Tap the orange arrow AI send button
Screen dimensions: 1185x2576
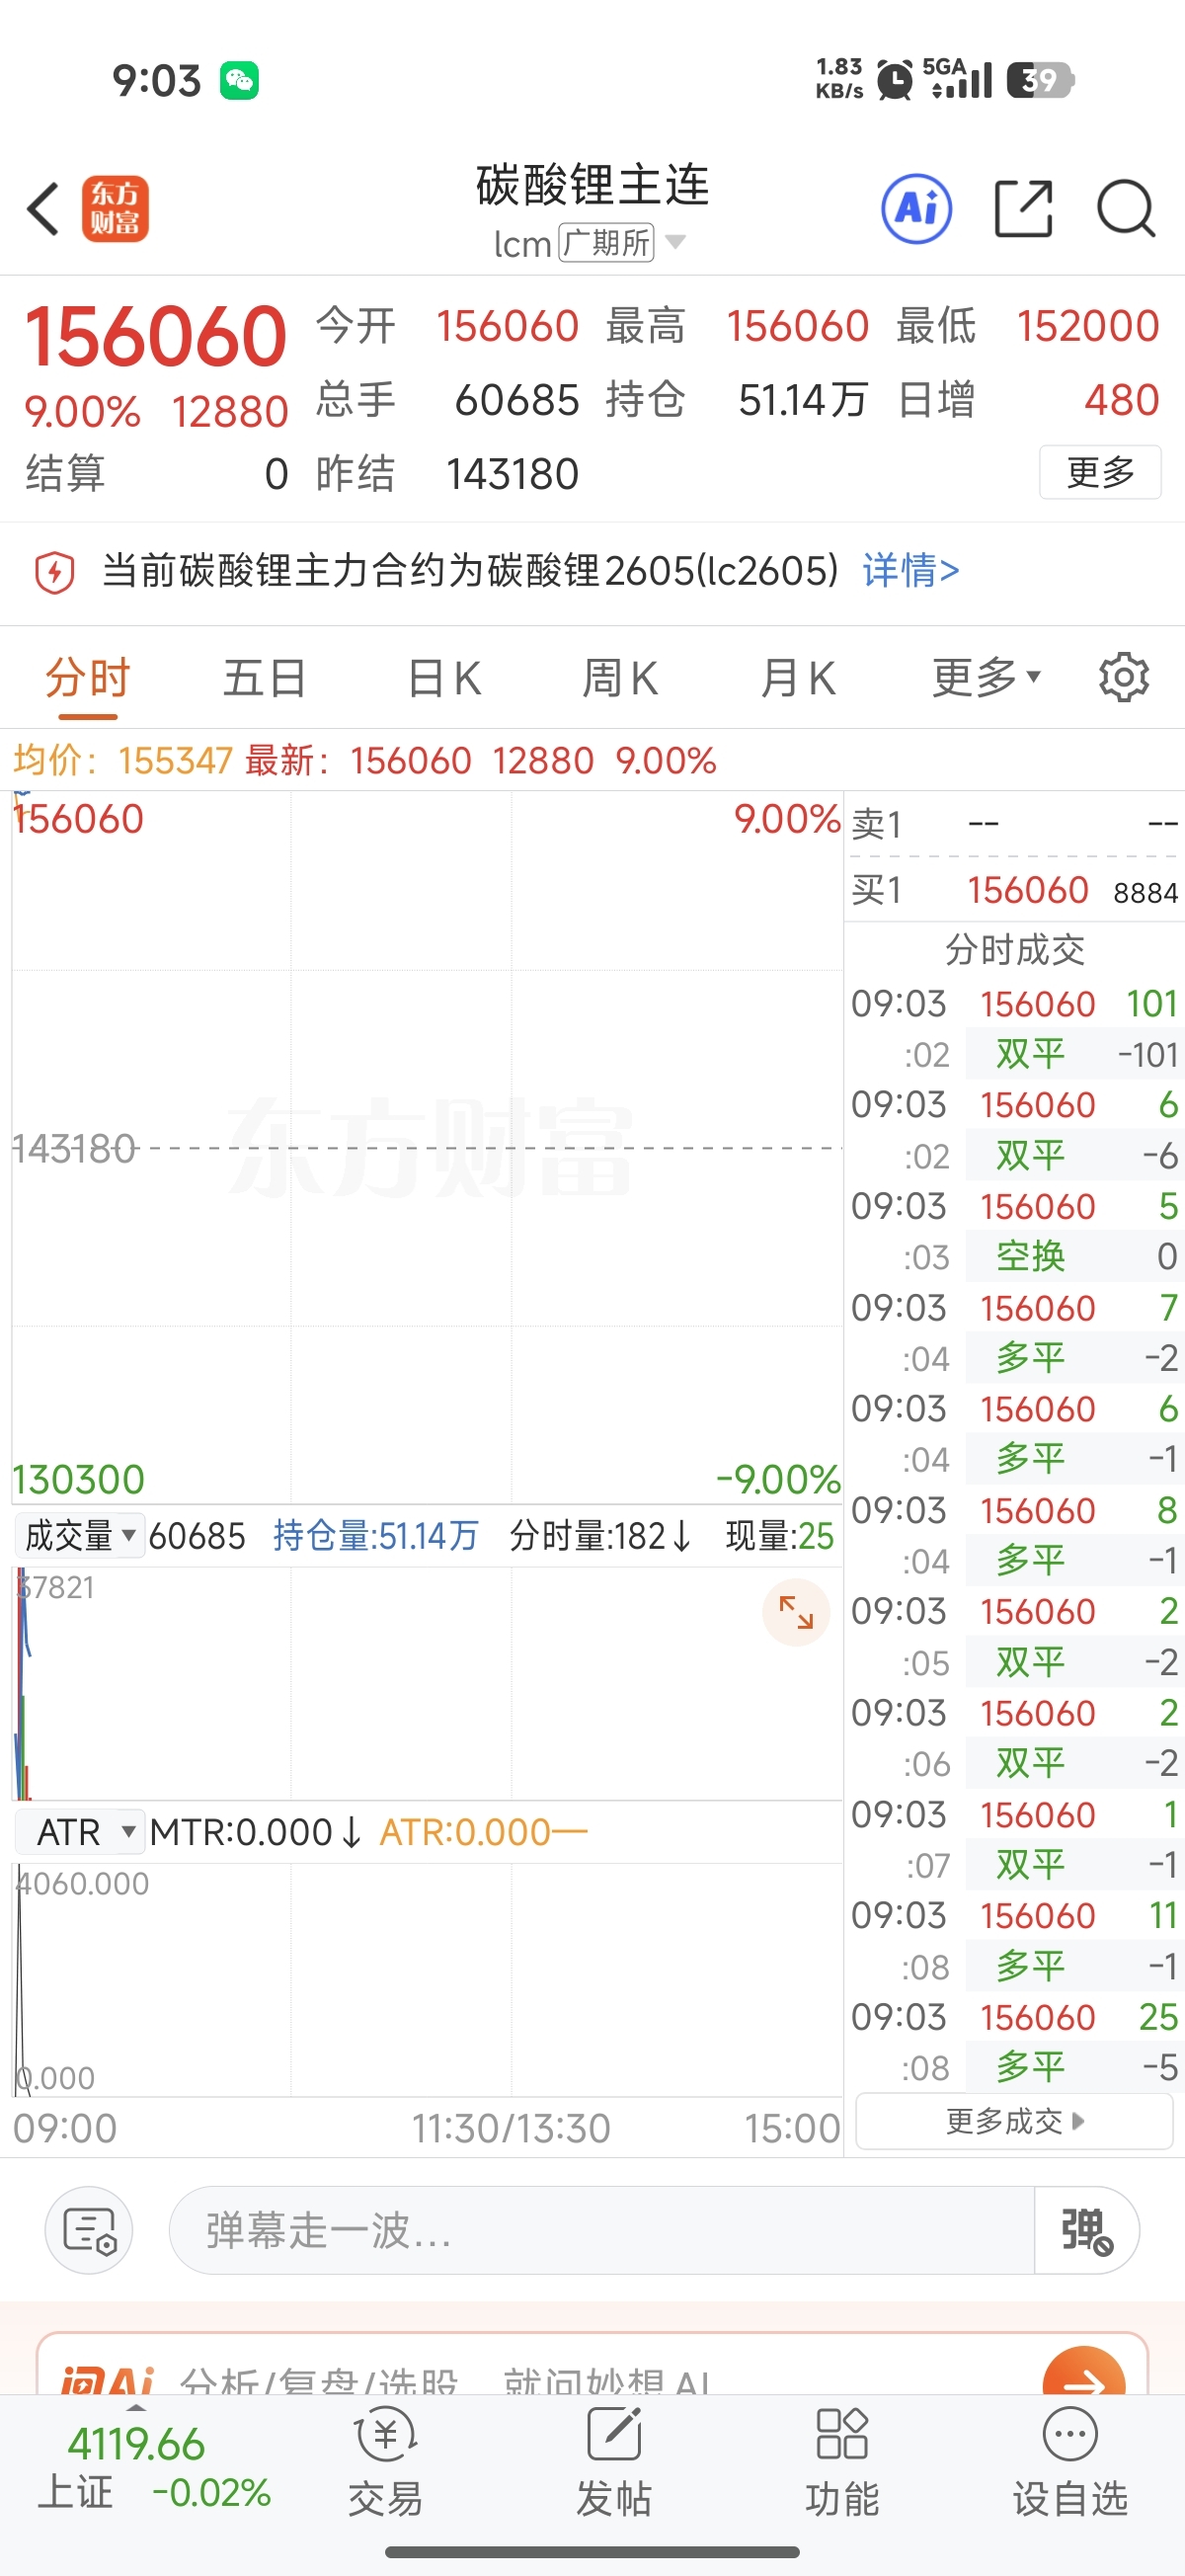1083,2380
